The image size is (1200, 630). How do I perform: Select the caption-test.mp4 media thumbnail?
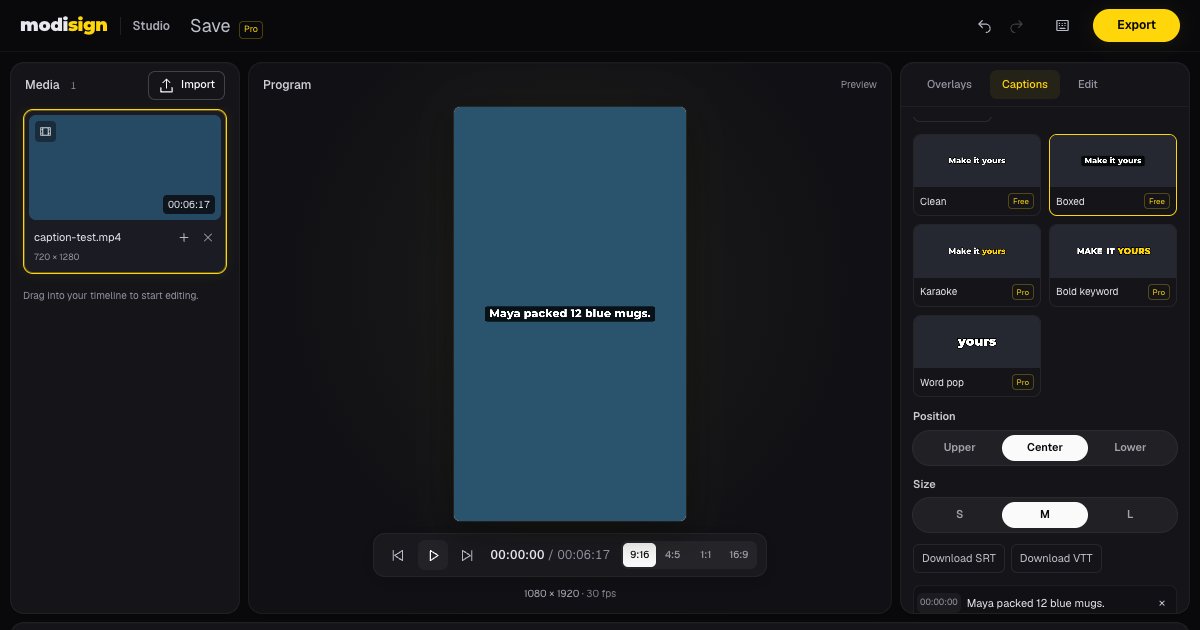pyautogui.click(x=125, y=167)
